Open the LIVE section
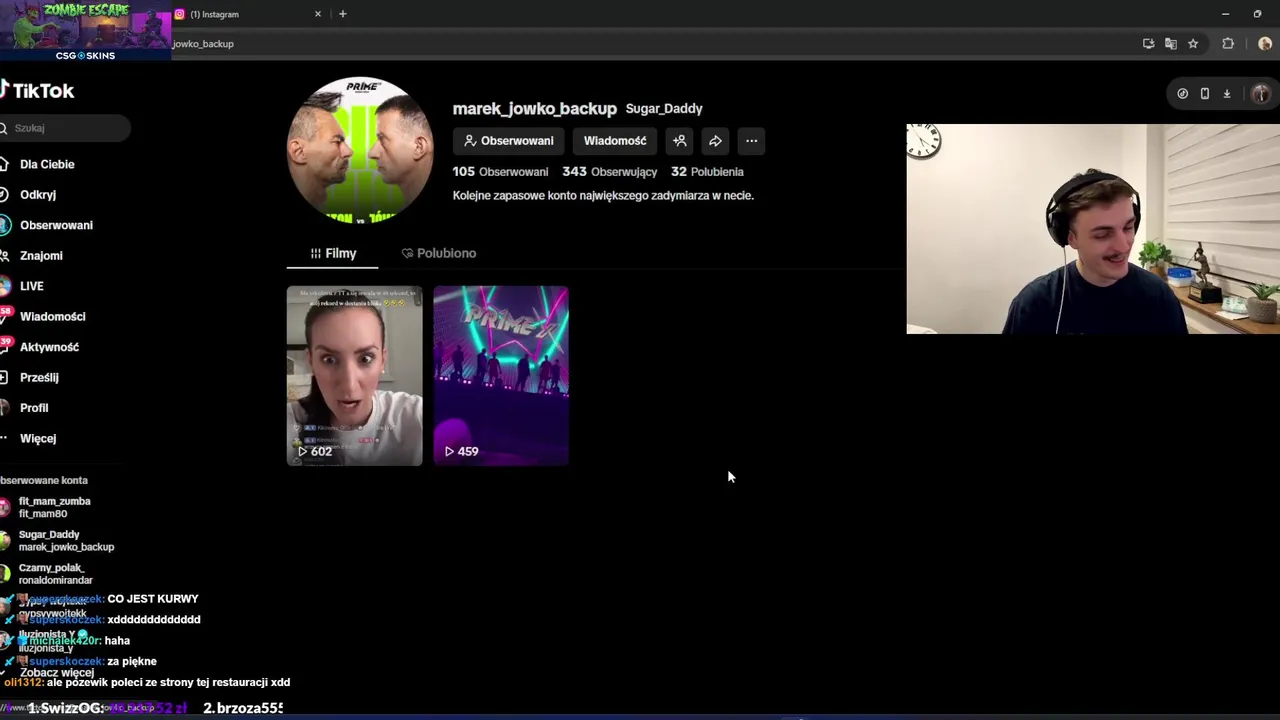The image size is (1280, 720). (32, 286)
